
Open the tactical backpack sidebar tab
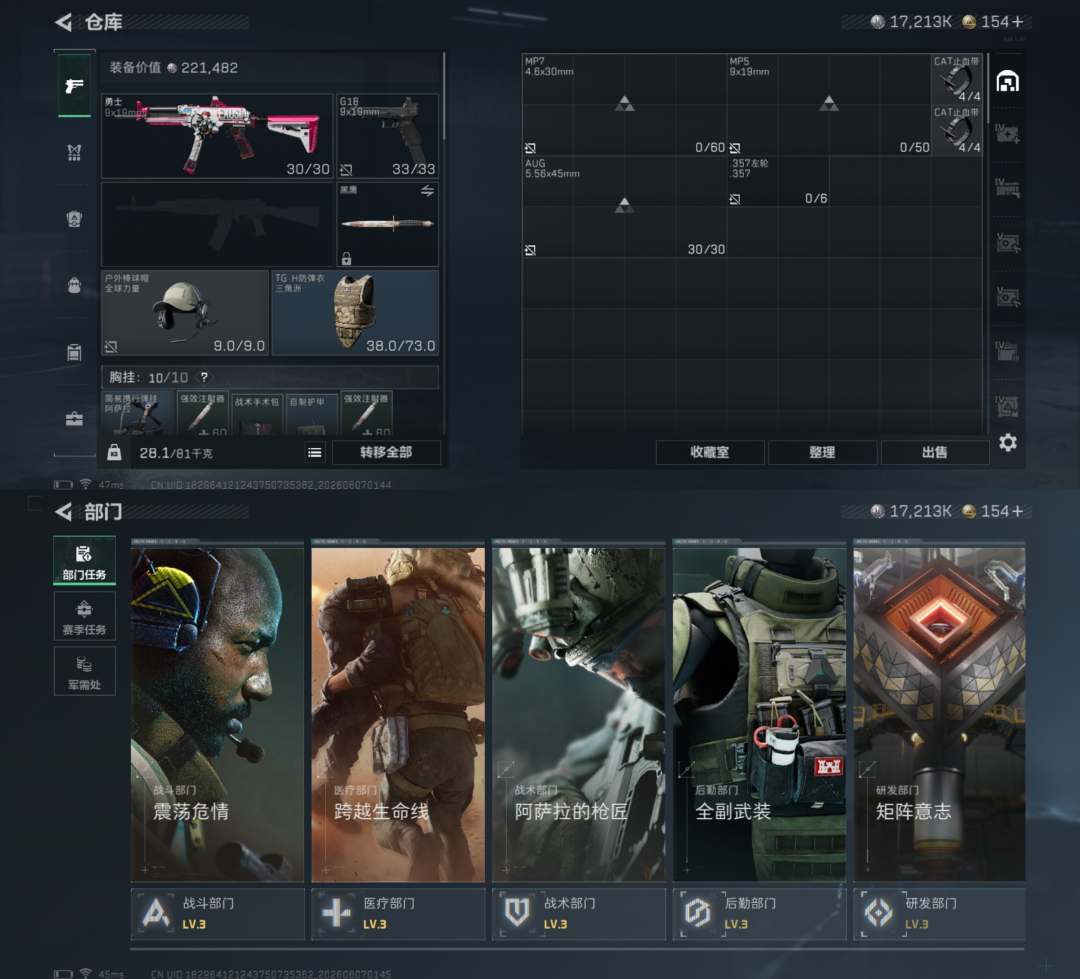74,218
